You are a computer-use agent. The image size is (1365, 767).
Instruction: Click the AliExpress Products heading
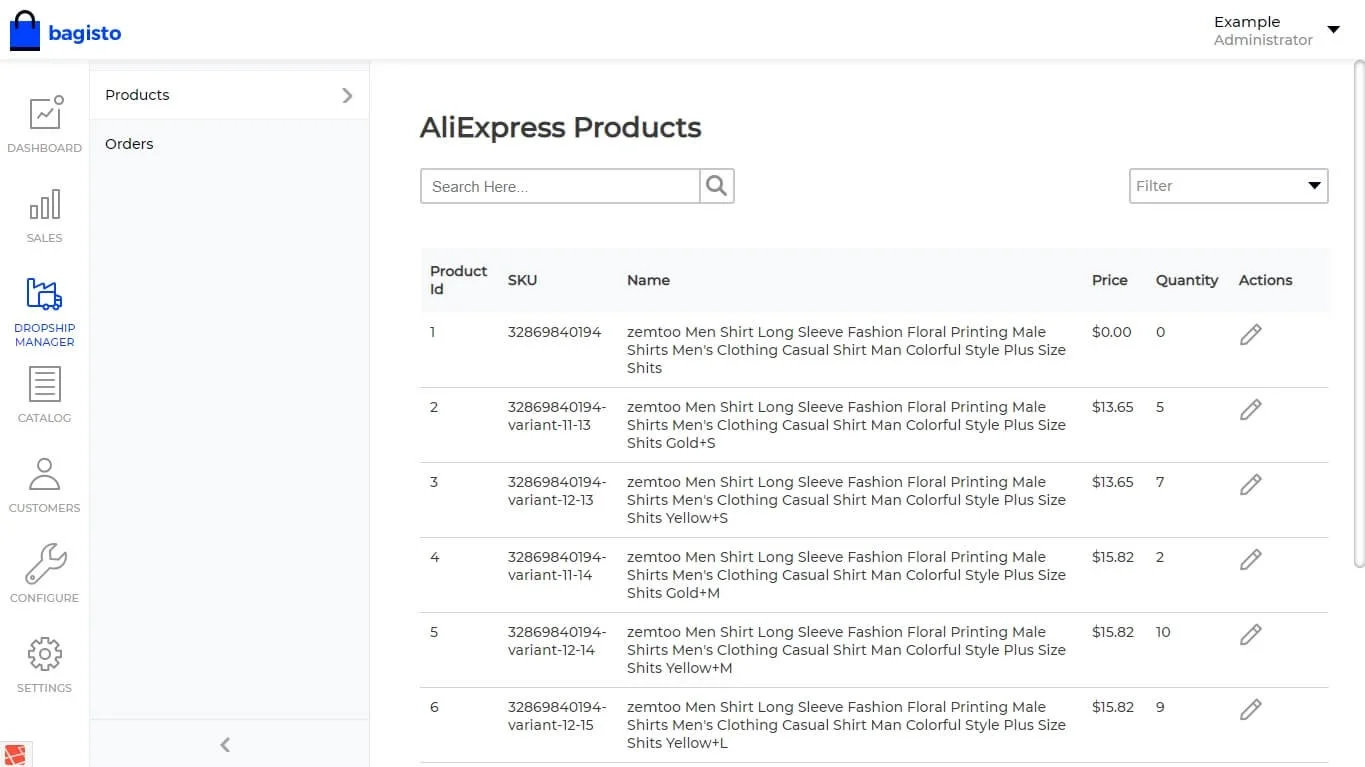[x=560, y=128]
